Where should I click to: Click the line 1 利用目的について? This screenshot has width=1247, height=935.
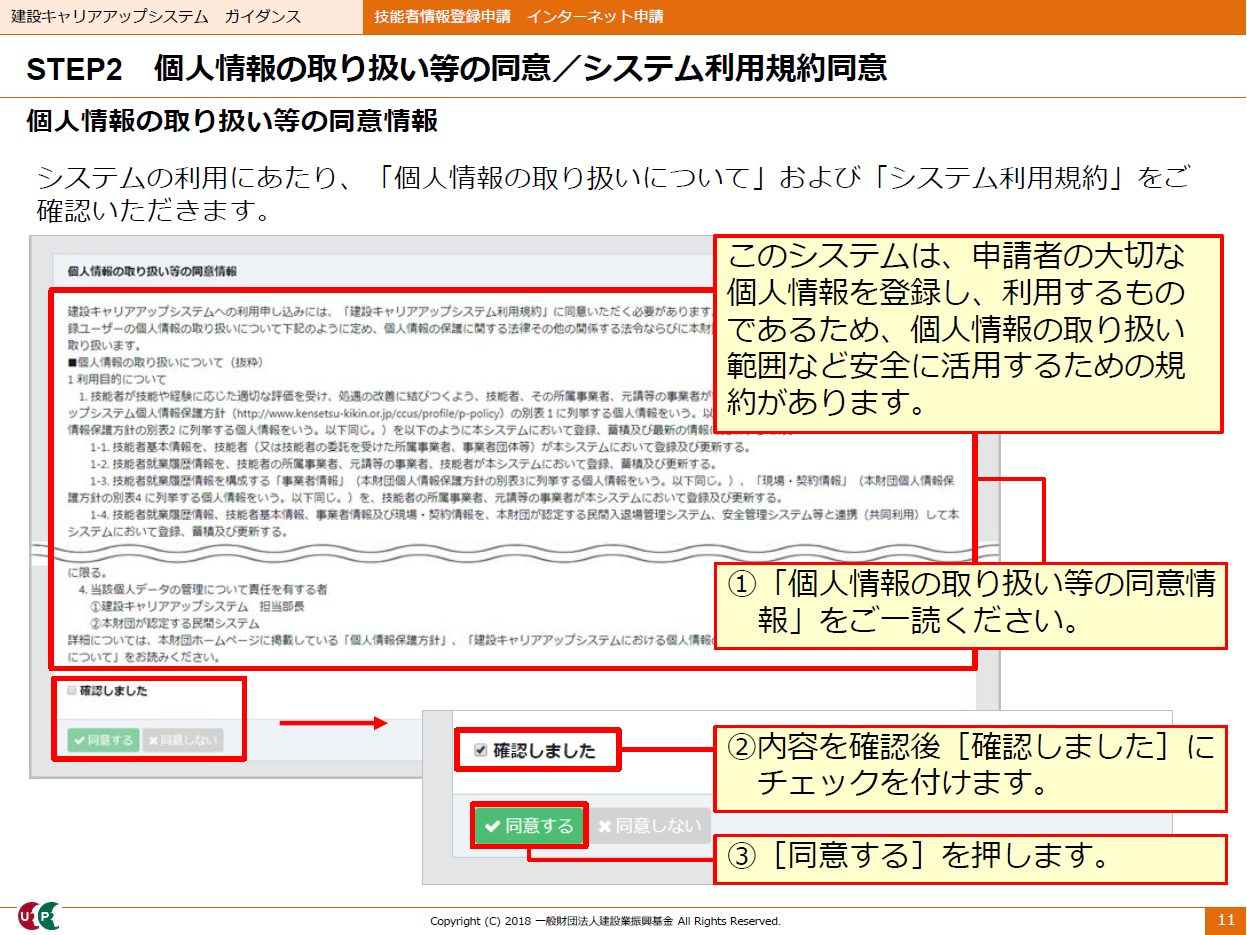(118, 379)
